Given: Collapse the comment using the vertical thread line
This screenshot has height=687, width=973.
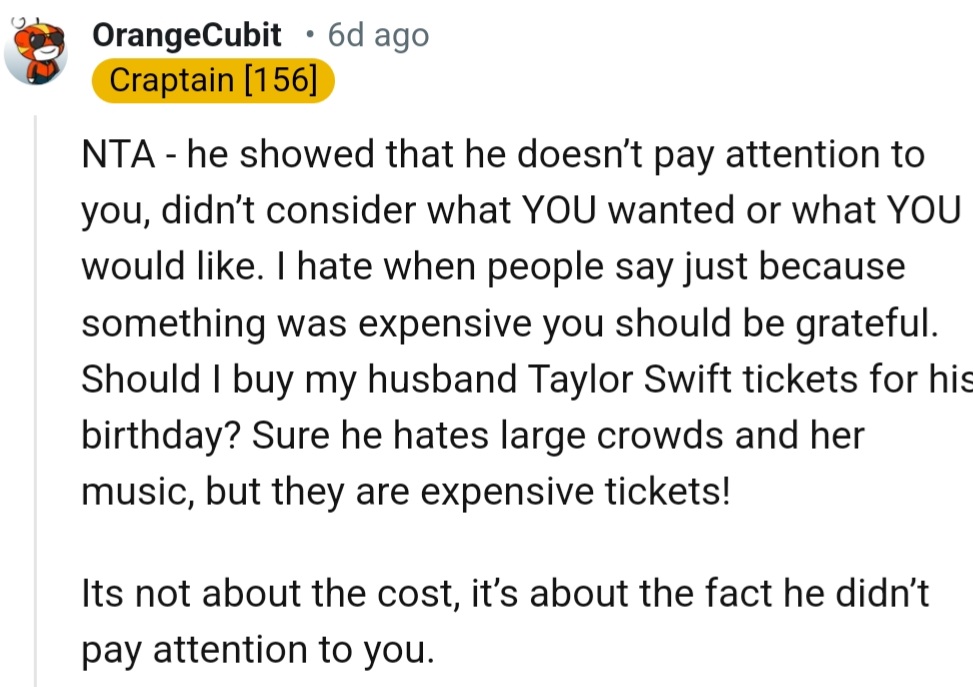Looking at the screenshot, I should coord(36,400).
